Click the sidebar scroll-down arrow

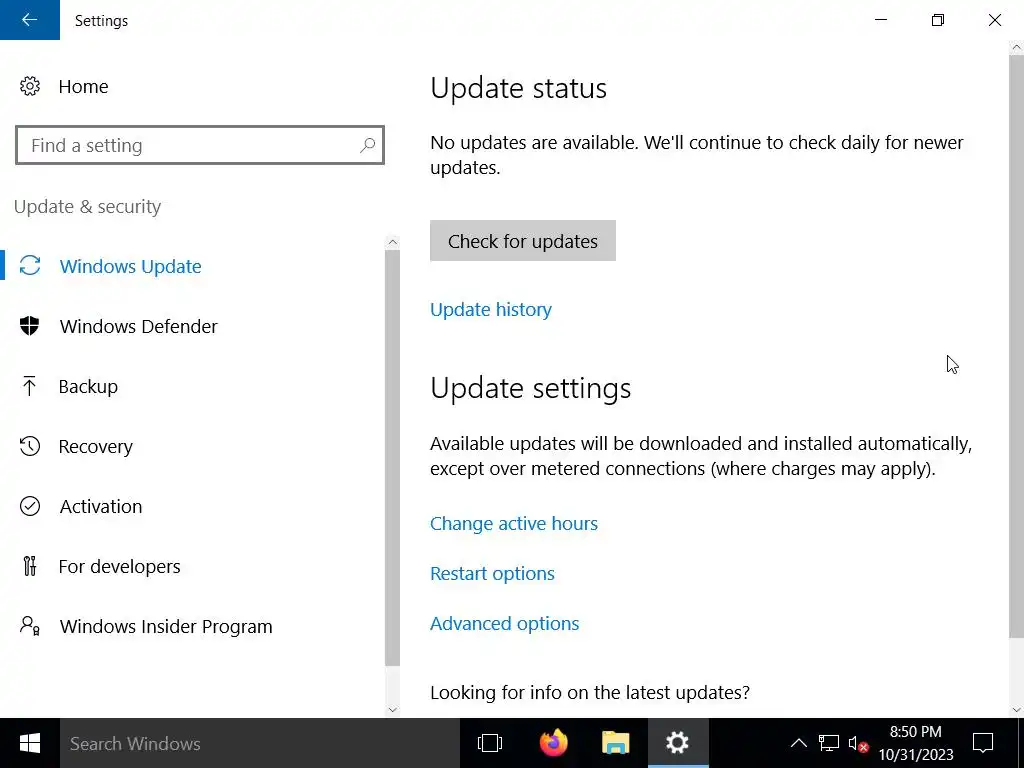(x=392, y=709)
